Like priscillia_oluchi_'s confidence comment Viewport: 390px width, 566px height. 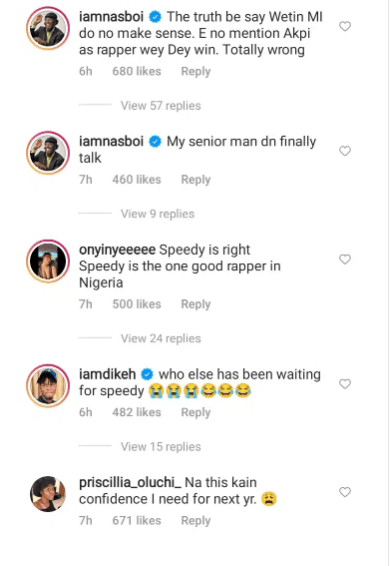tap(345, 492)
